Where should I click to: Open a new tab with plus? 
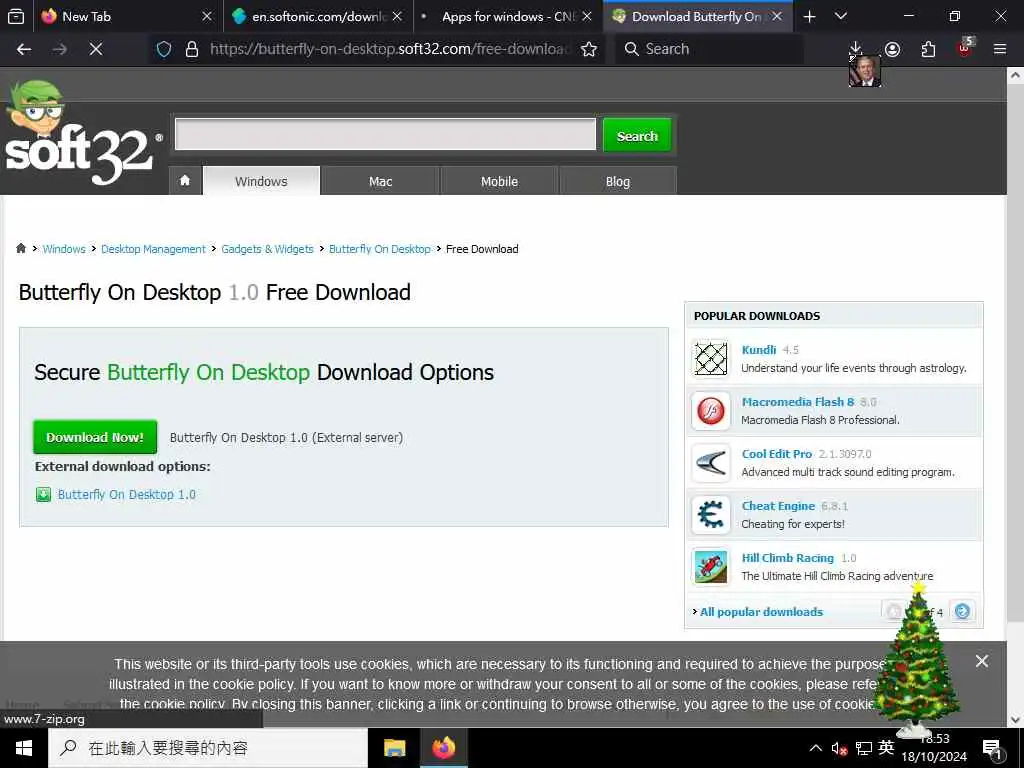[809, 16]
